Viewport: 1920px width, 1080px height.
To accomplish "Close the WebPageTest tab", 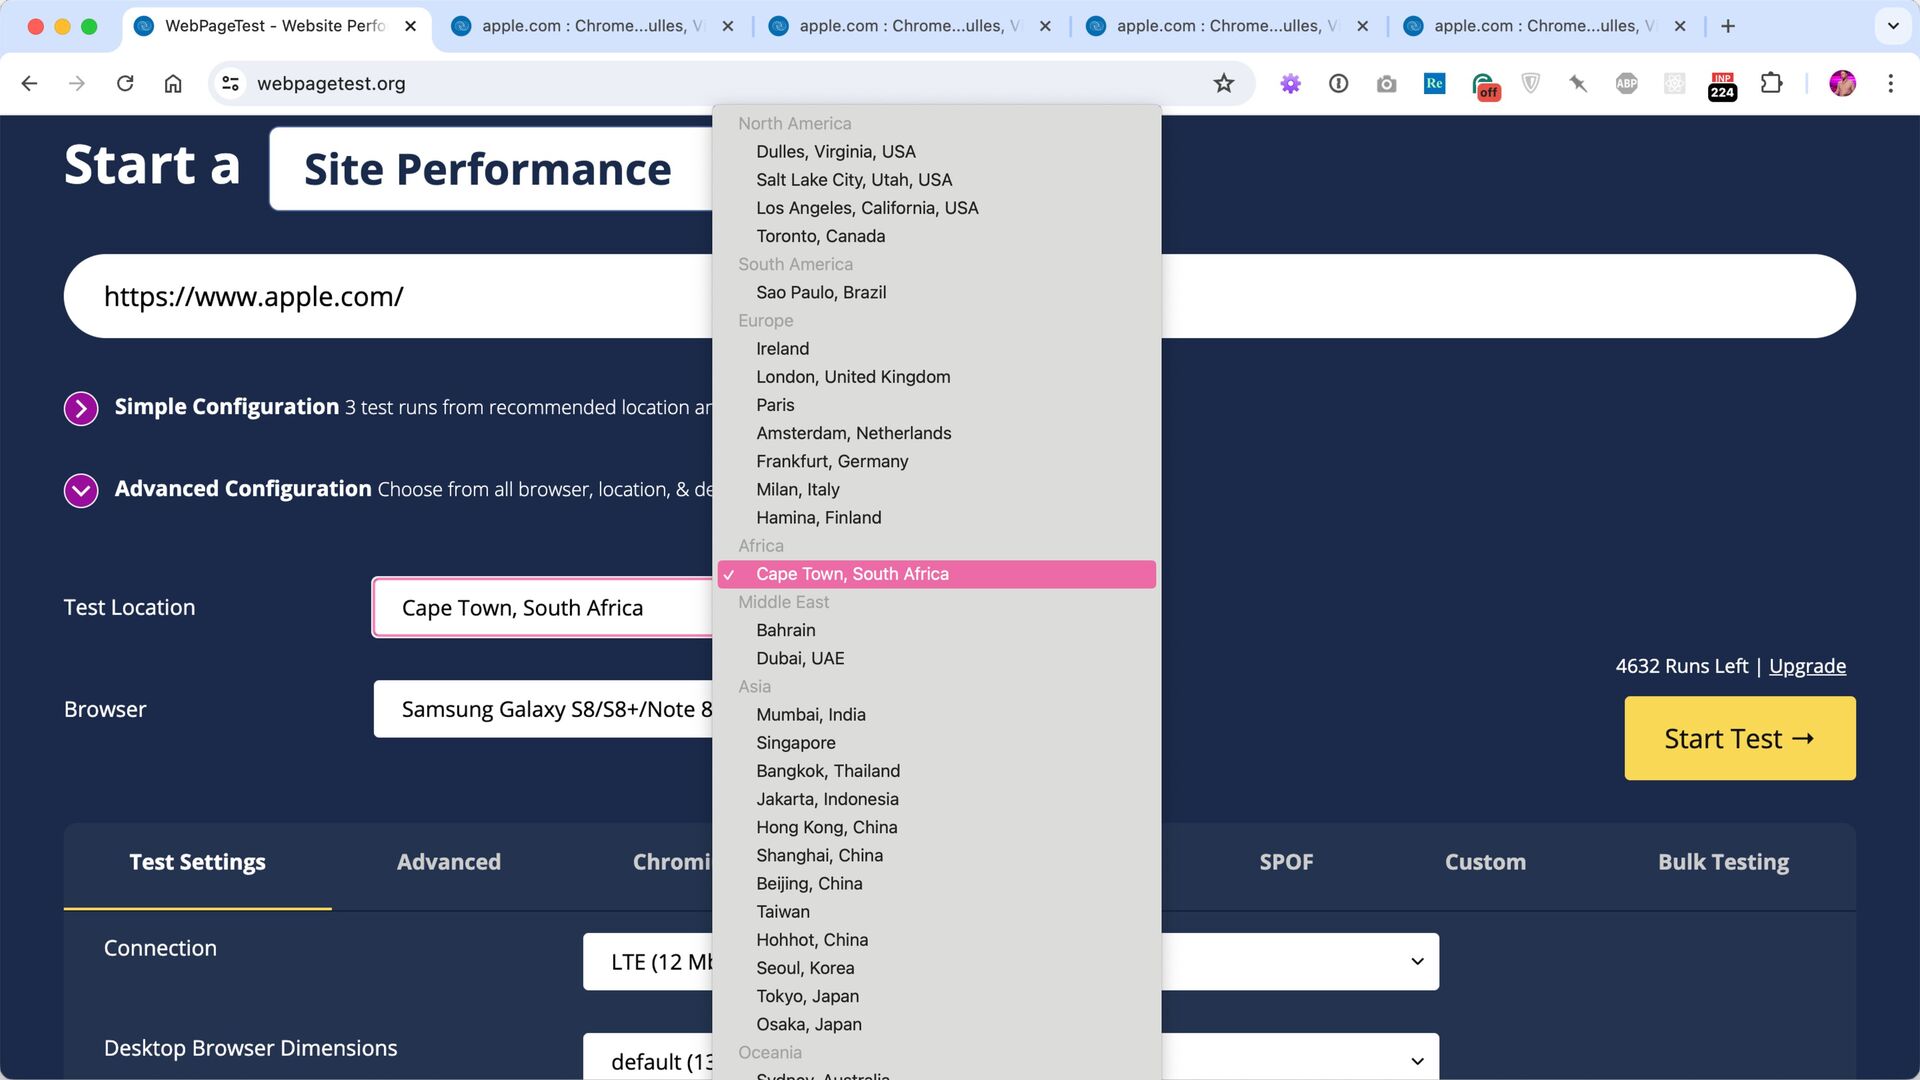I will pyautogui.click(x=410, y=26).
